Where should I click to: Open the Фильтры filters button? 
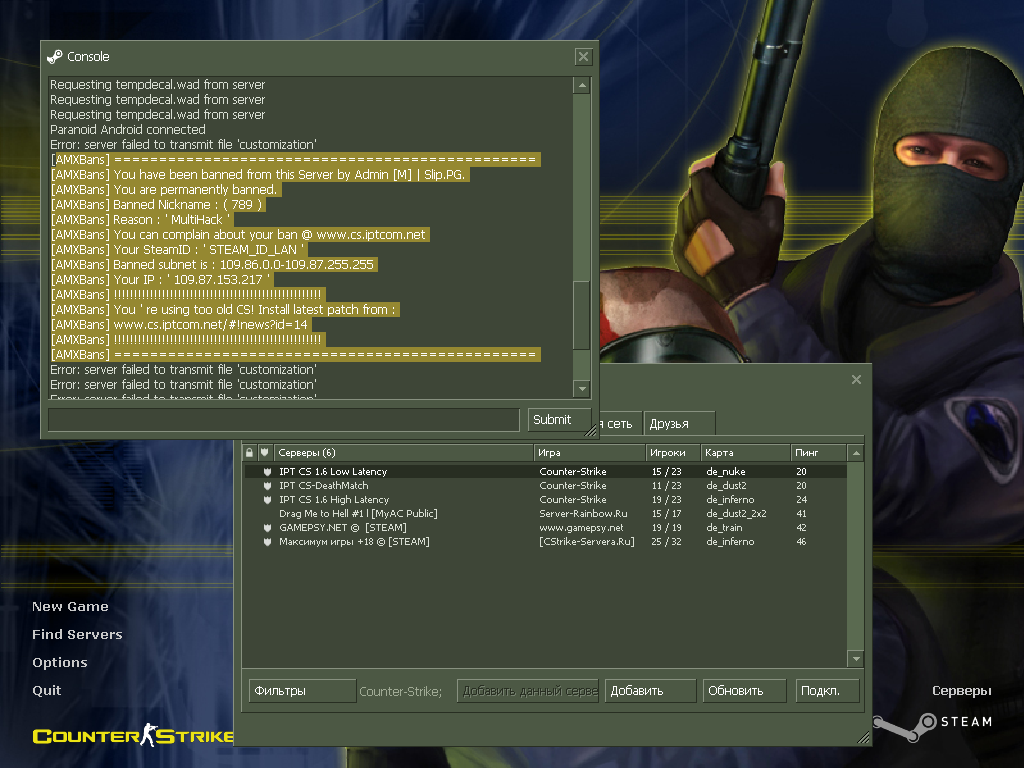click(302, 691)
